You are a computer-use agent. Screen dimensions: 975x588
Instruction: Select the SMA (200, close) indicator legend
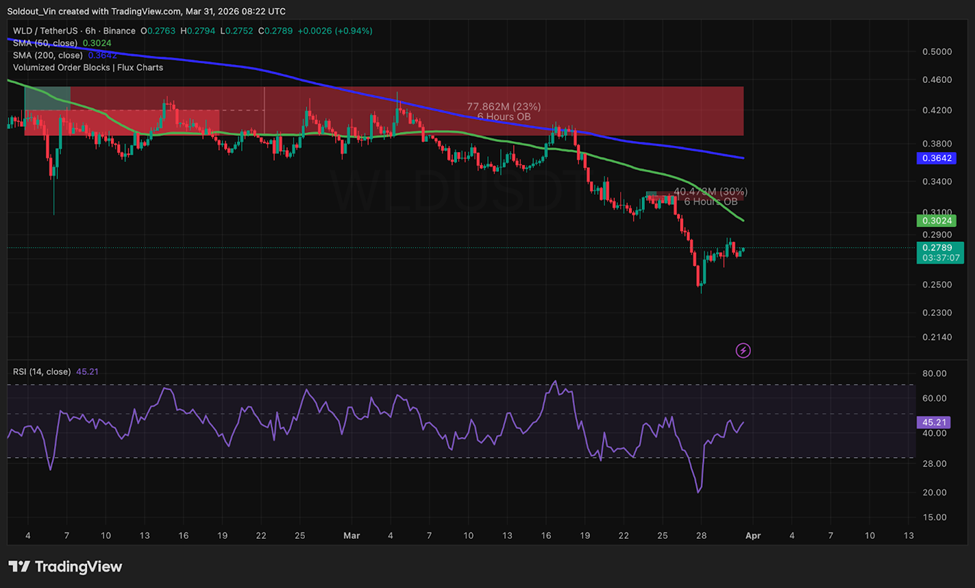coord(47,55)
